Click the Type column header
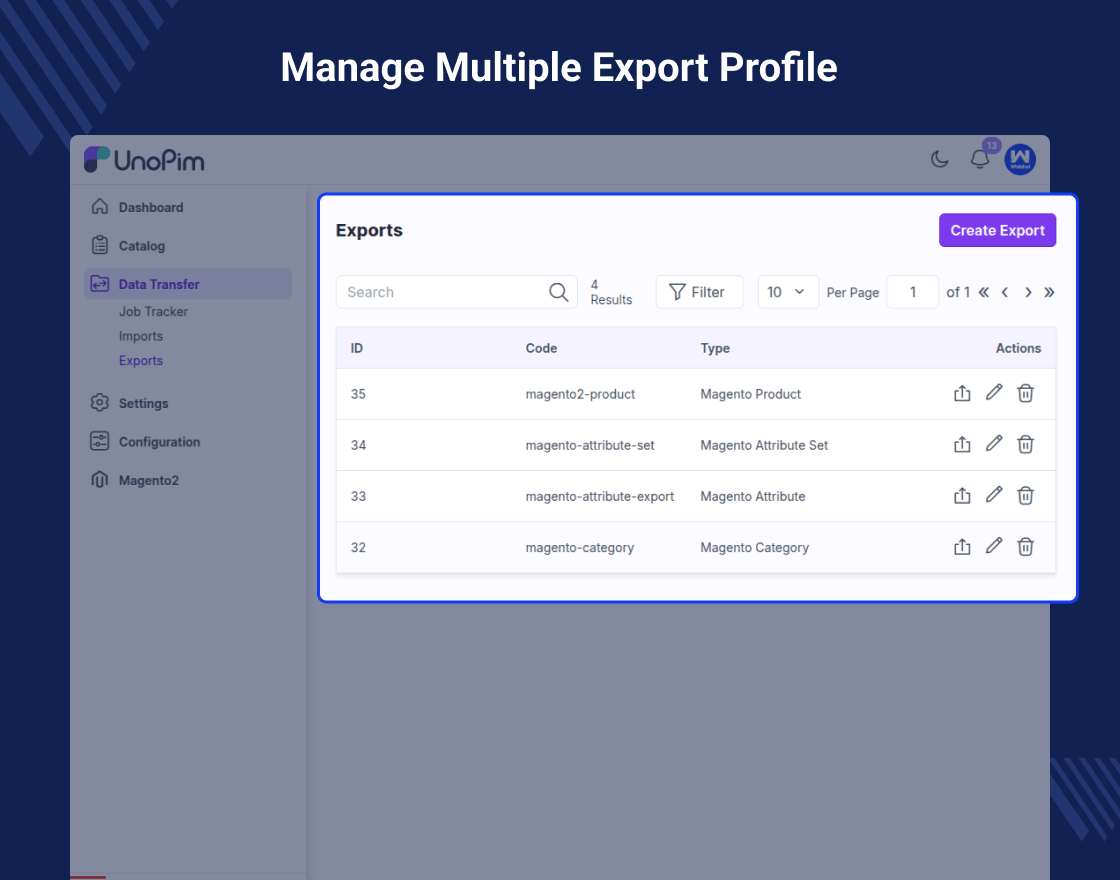The height and width of the screenshot is (880, 1120). tap(715, 348)
